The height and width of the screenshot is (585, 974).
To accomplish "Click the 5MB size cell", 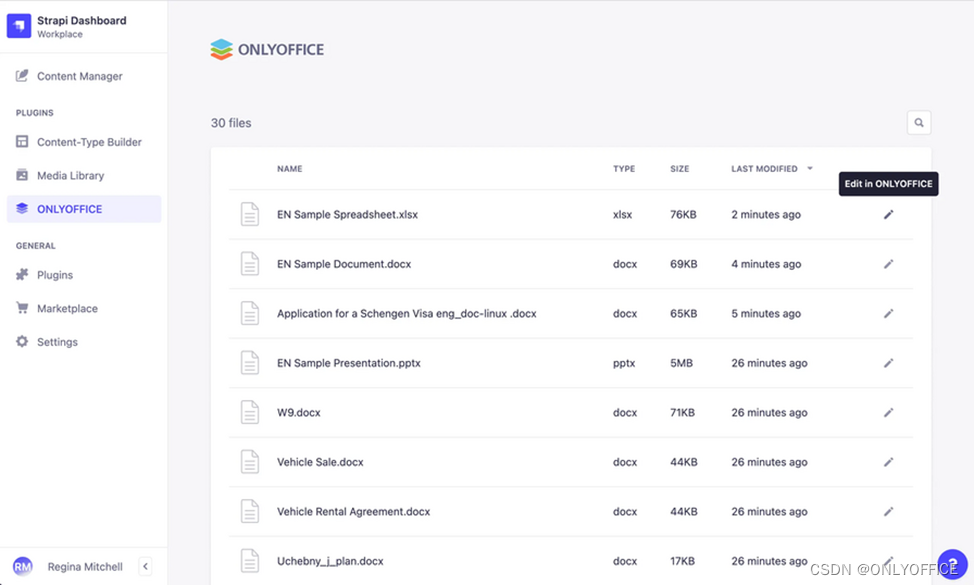I will 681,363.
